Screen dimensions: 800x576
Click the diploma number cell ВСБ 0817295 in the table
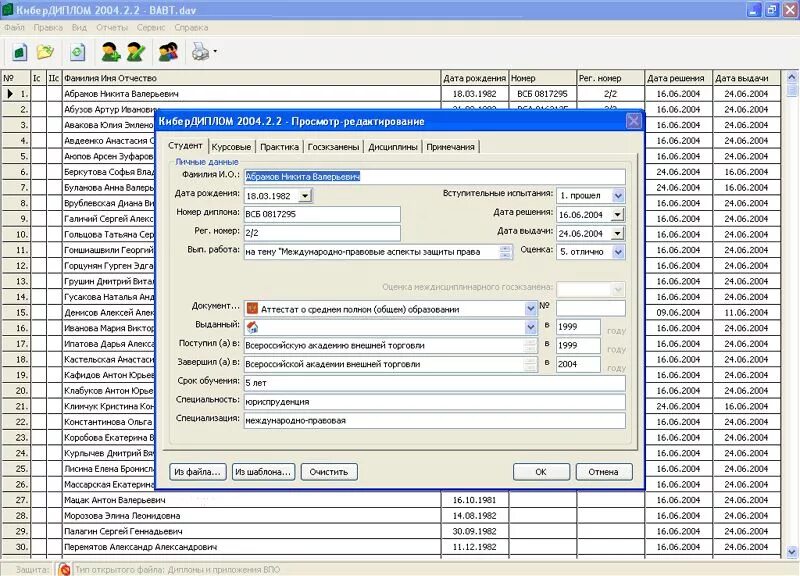(x=542, y=94)
